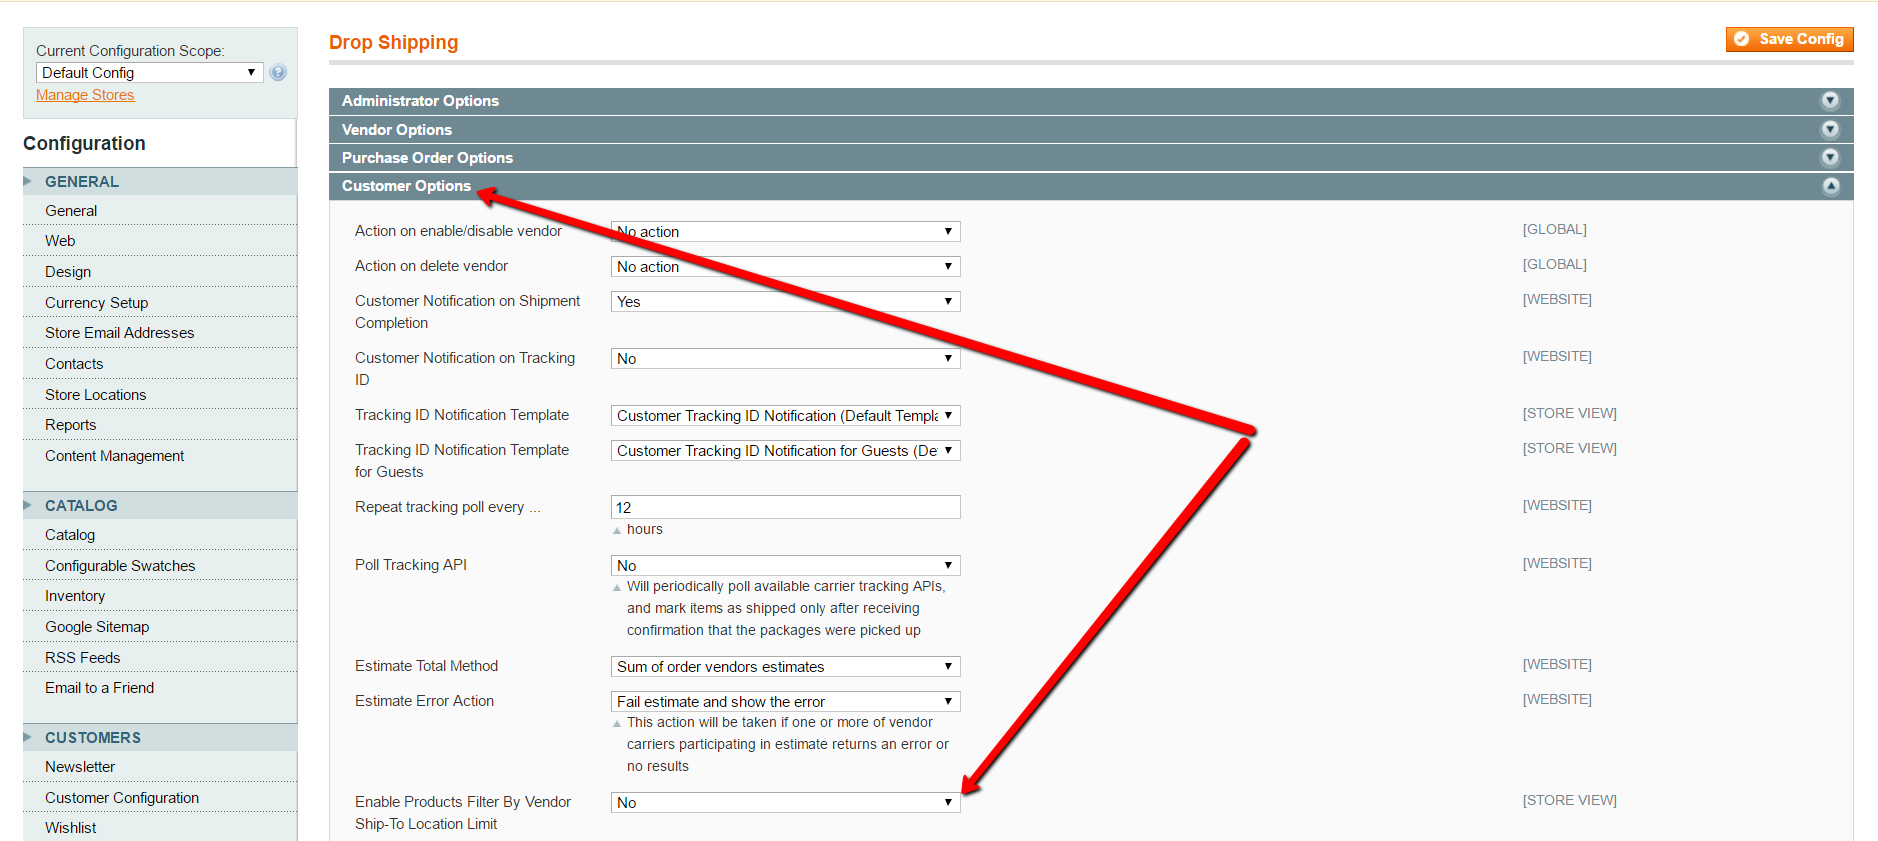This screenshot has width=1878, height=841.
Task: Collapse Customer Options using its arrow icon
Action: pyautogui.click(x=1830, y=186)
